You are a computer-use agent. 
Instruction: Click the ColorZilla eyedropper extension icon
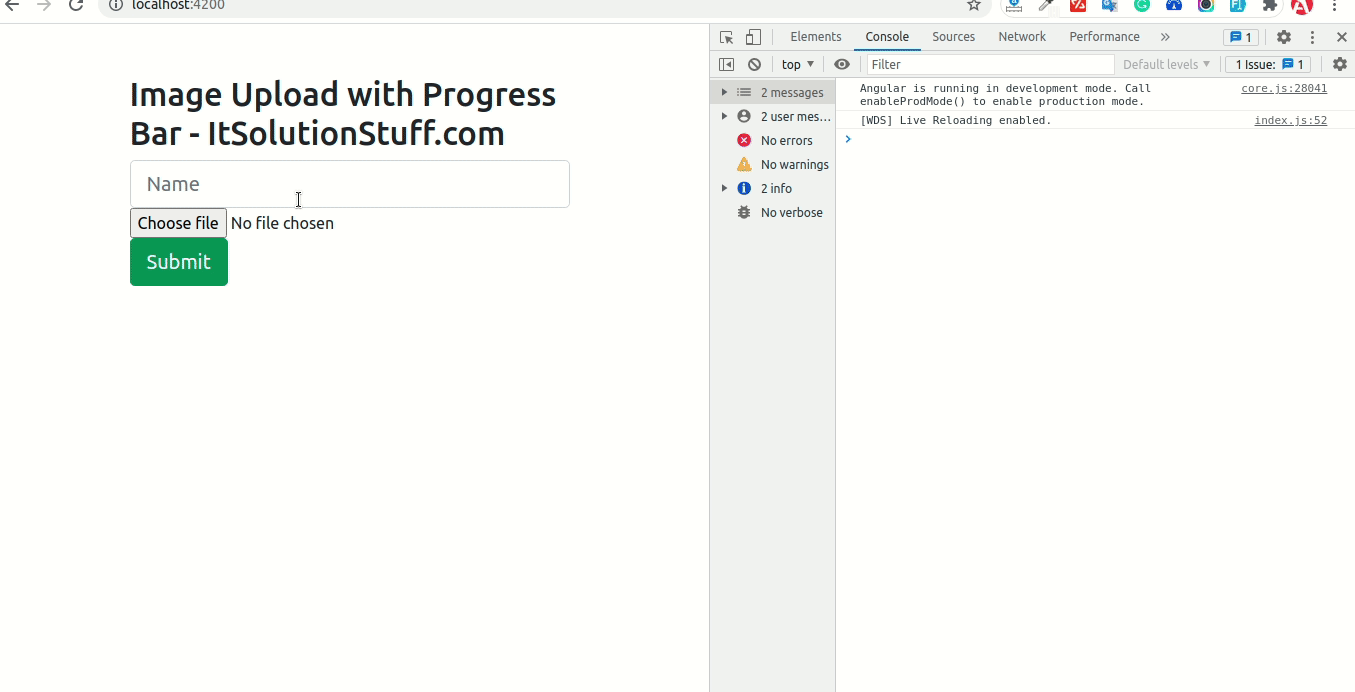point(1046,6)
